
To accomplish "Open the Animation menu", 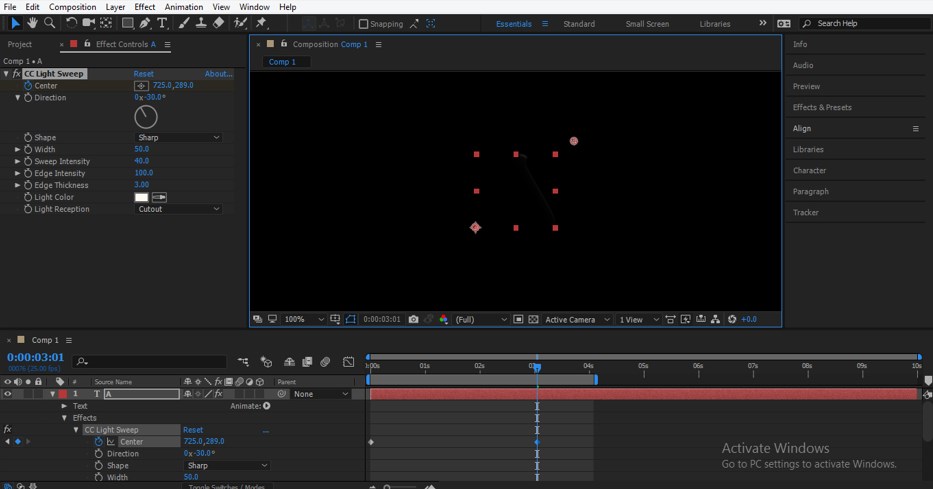I will pyautogui.click(x=183, y=7).
